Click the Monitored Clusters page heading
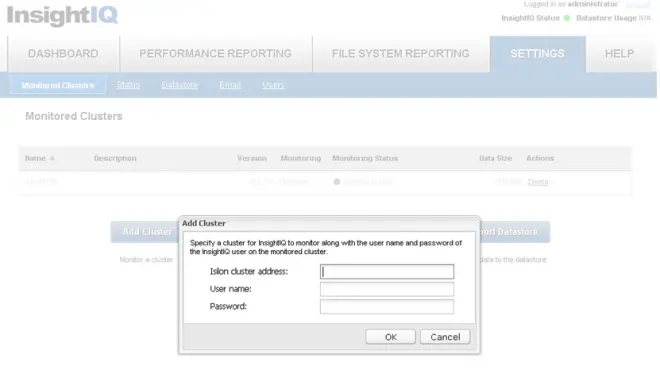 coord(74,116)
